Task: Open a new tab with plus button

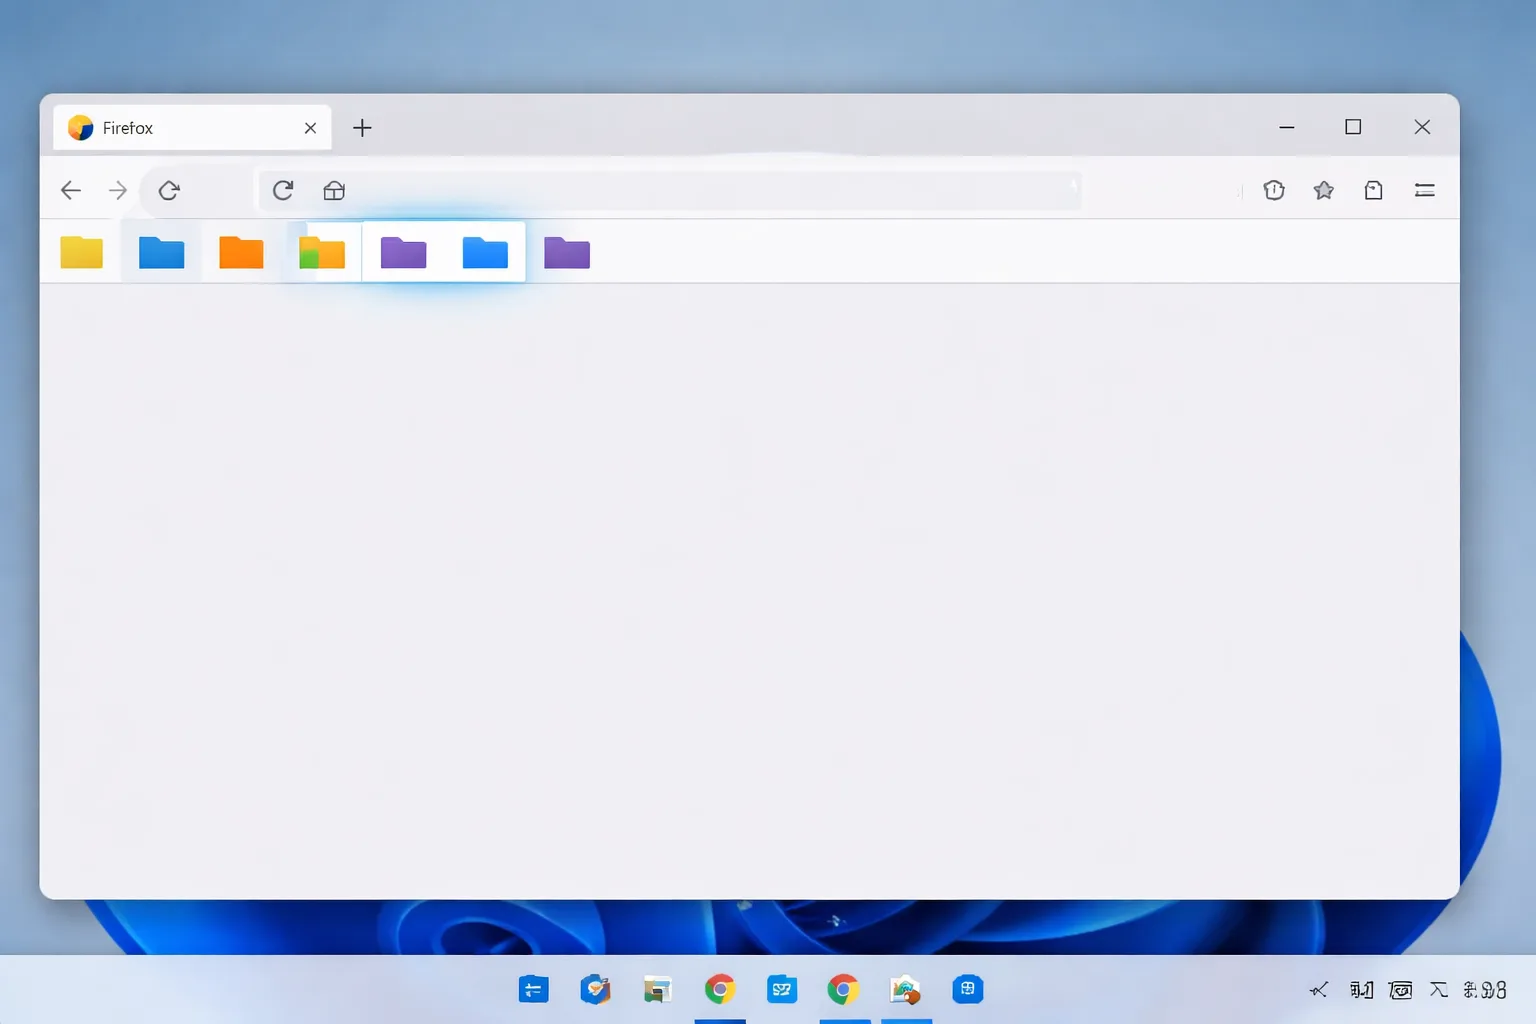Action: [x=362, y=128]
